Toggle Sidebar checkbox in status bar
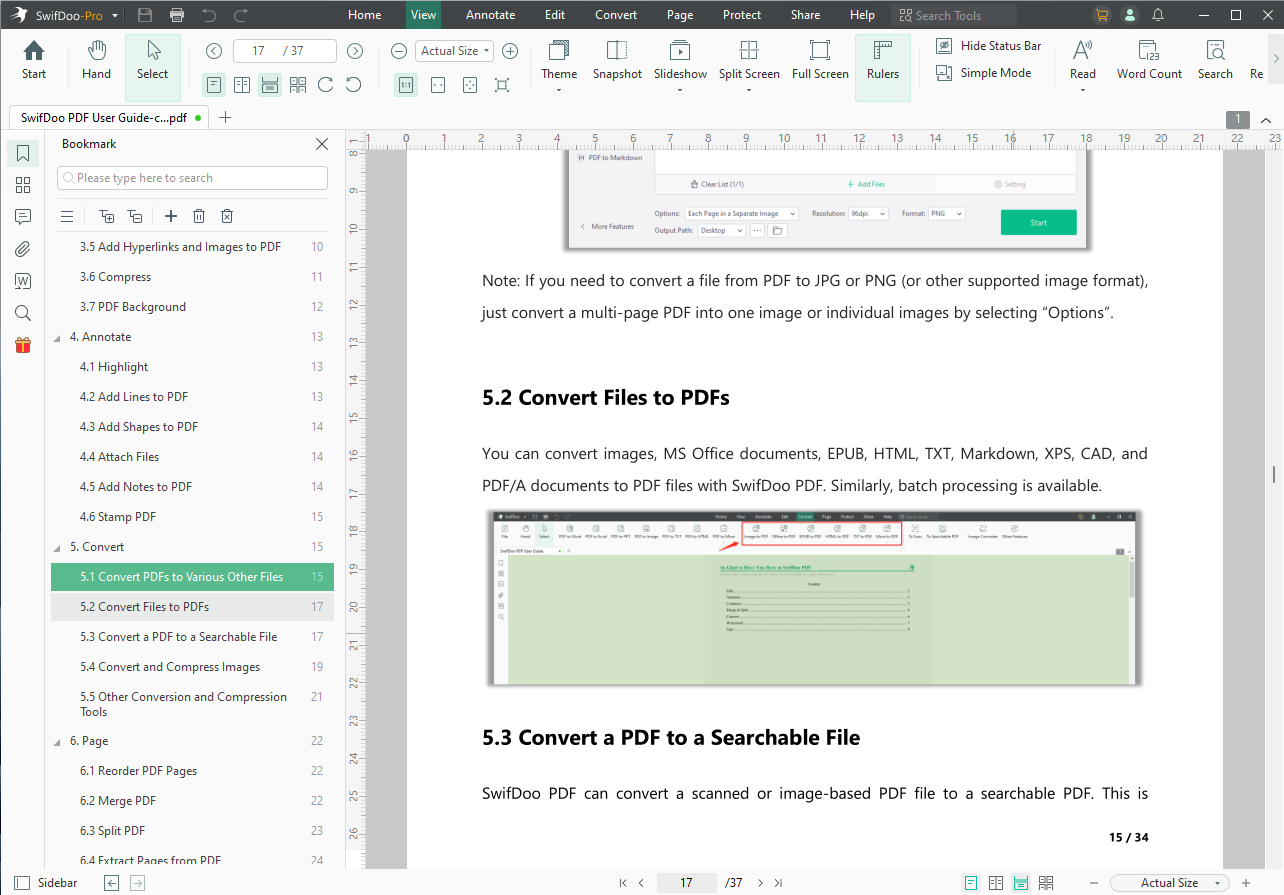1284x895 pixels. pos(22,883)
